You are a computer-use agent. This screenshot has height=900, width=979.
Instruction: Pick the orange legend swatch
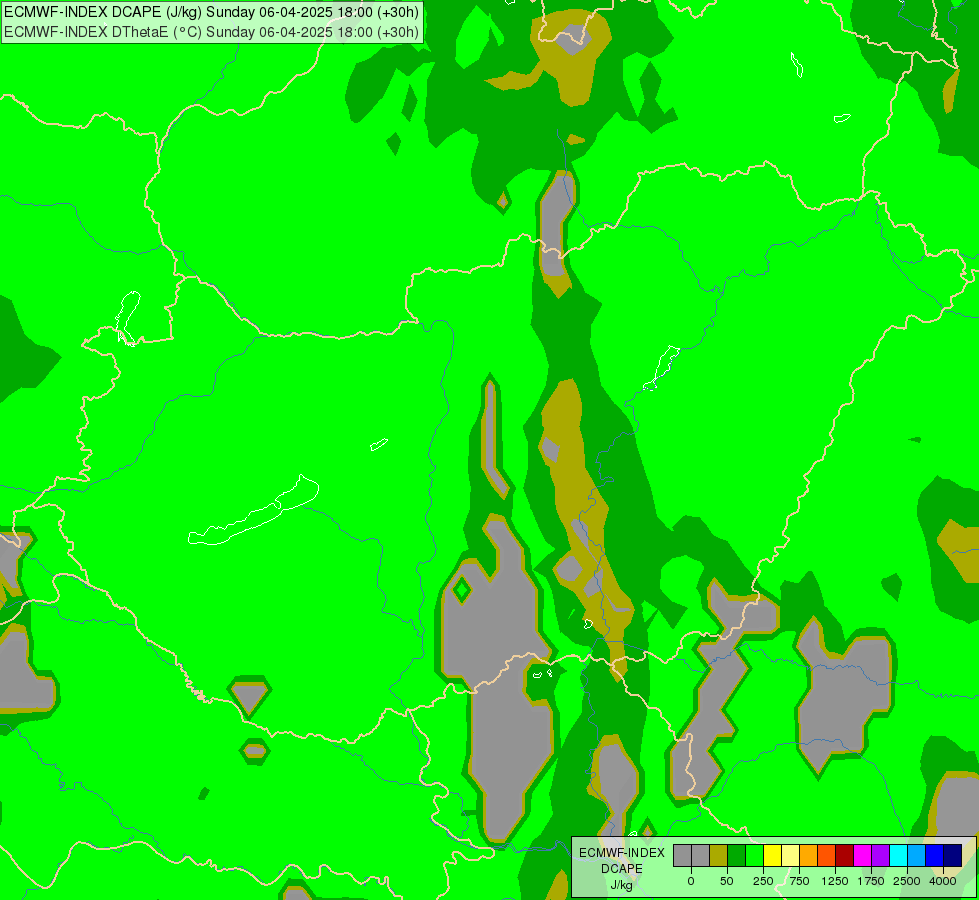pos(809,855)
